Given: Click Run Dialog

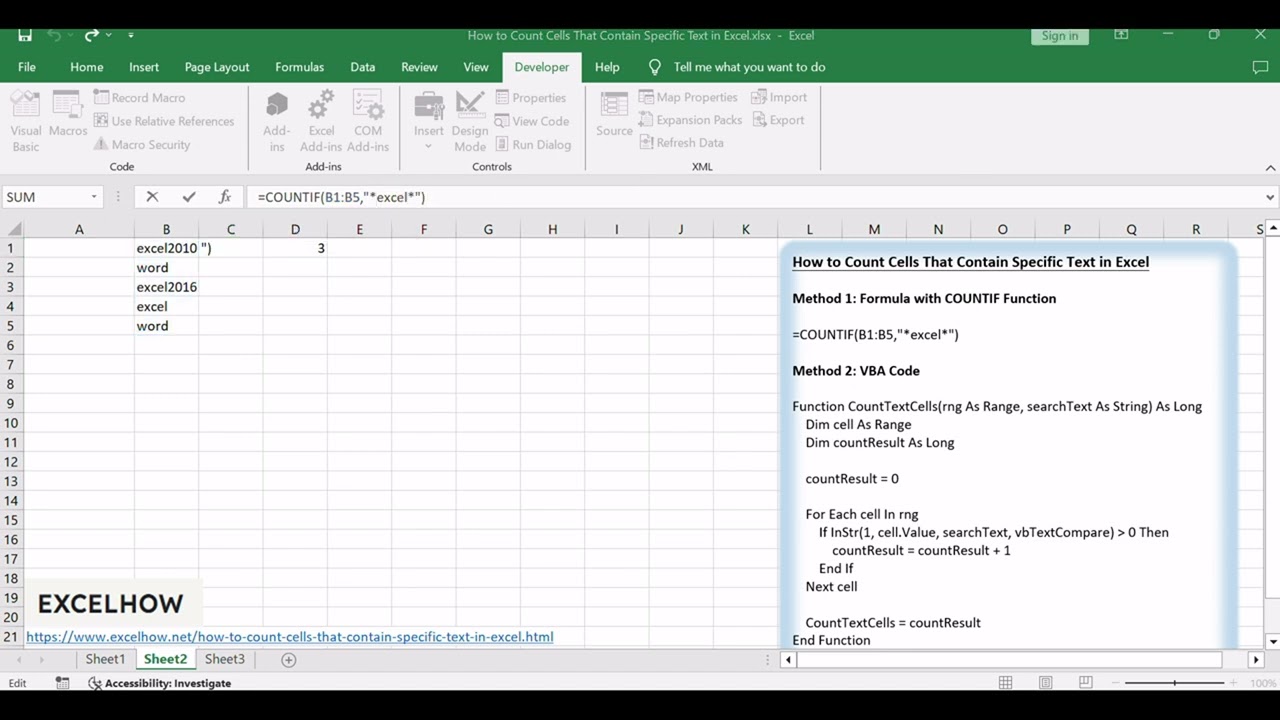Looking at the screenshot, I should pyautogui.click(x=533, y=145).
